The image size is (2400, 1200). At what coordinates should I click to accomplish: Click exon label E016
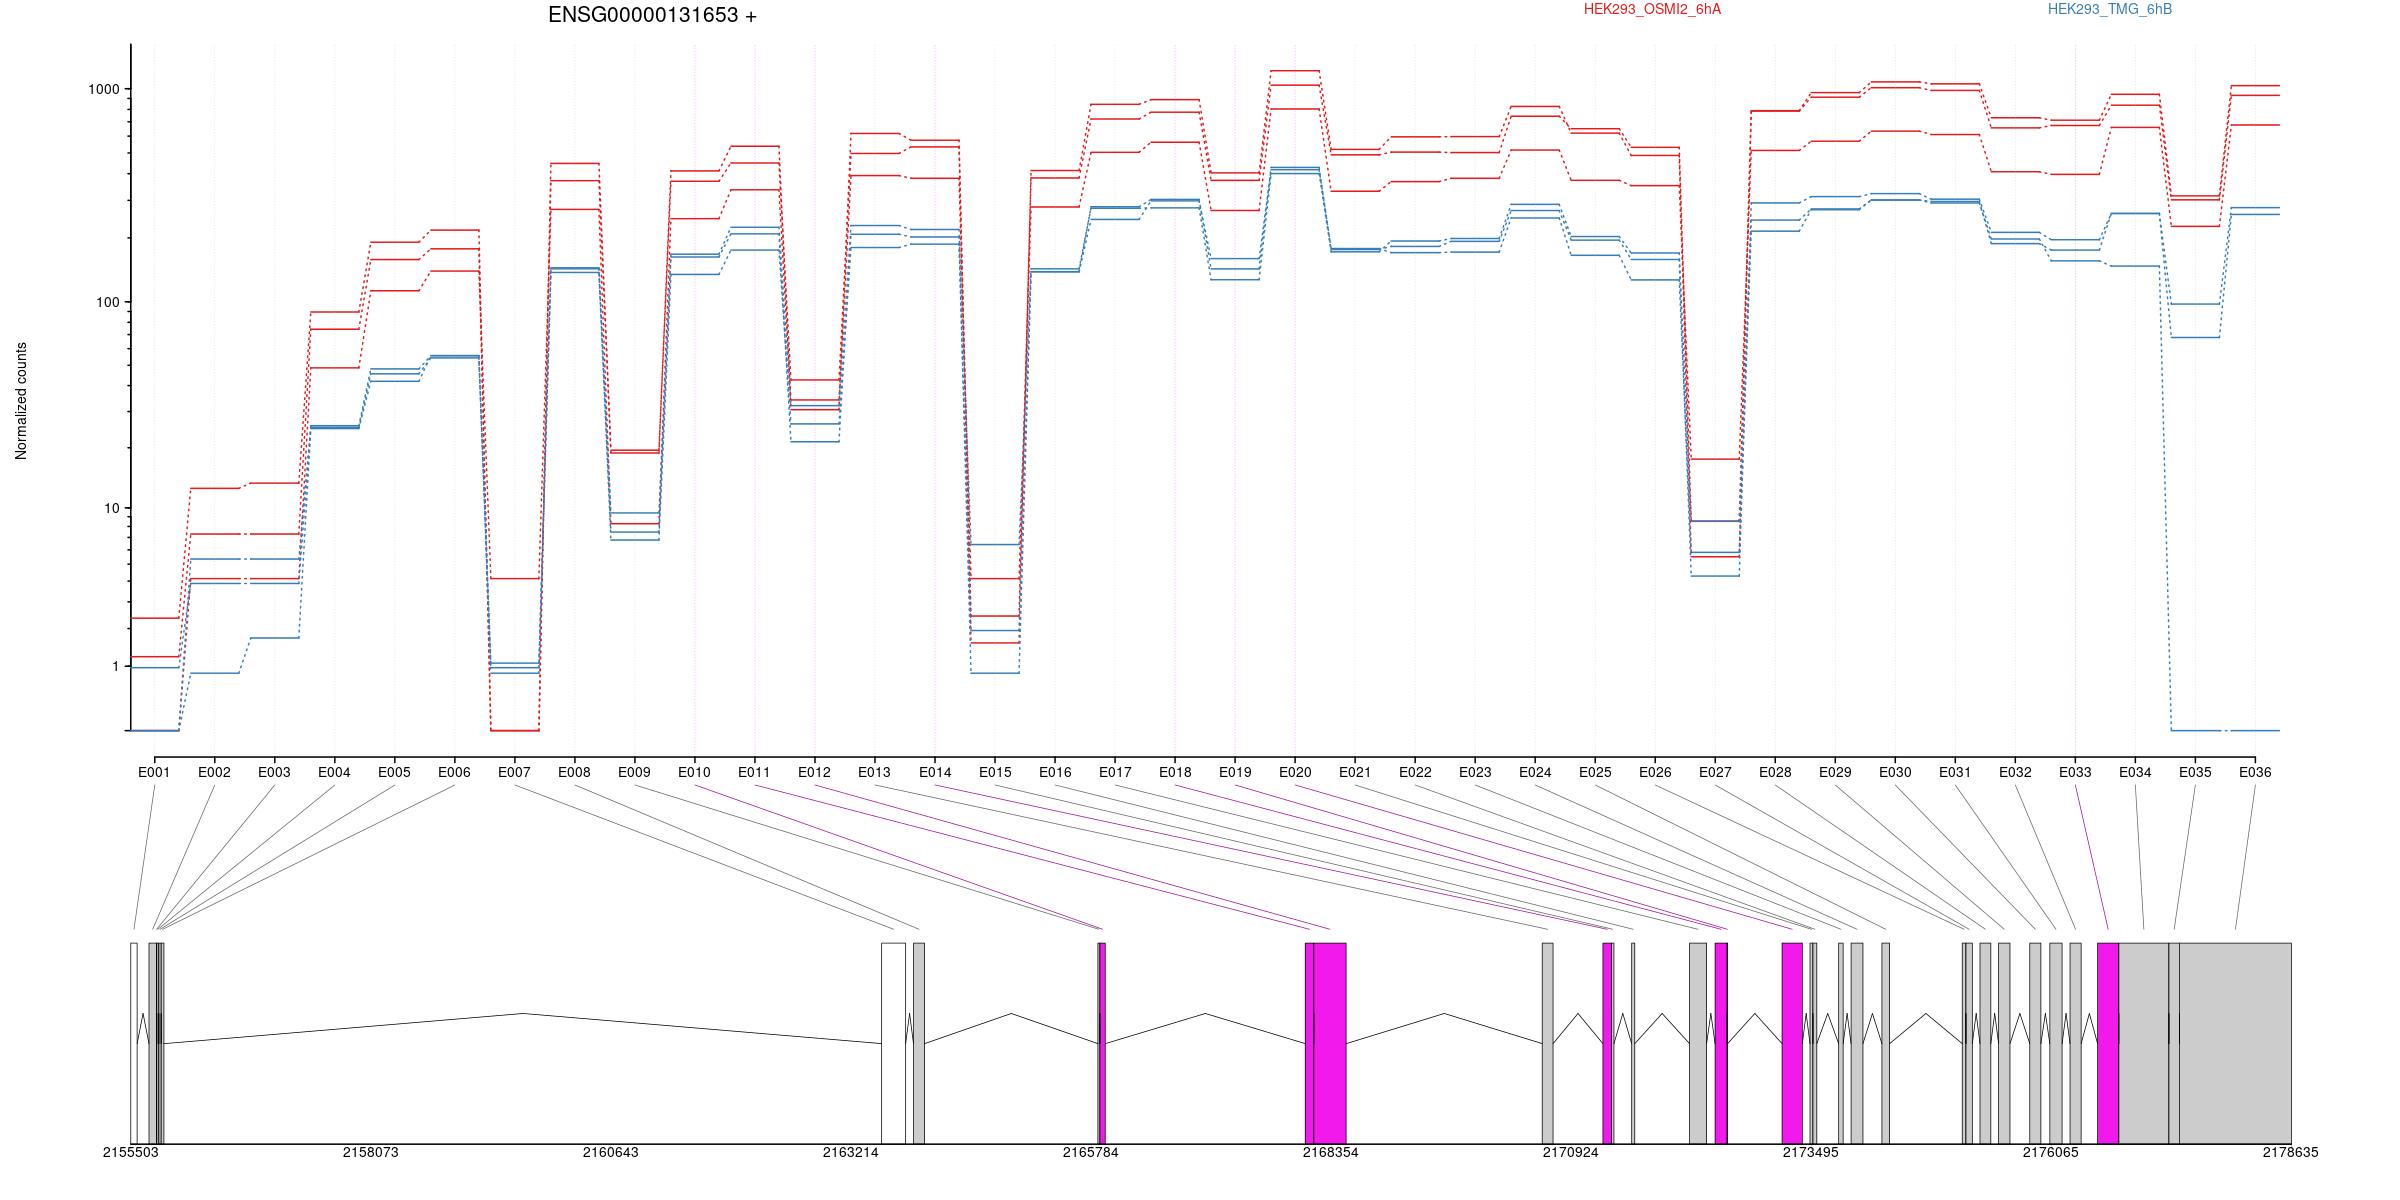coord(1055,772)
